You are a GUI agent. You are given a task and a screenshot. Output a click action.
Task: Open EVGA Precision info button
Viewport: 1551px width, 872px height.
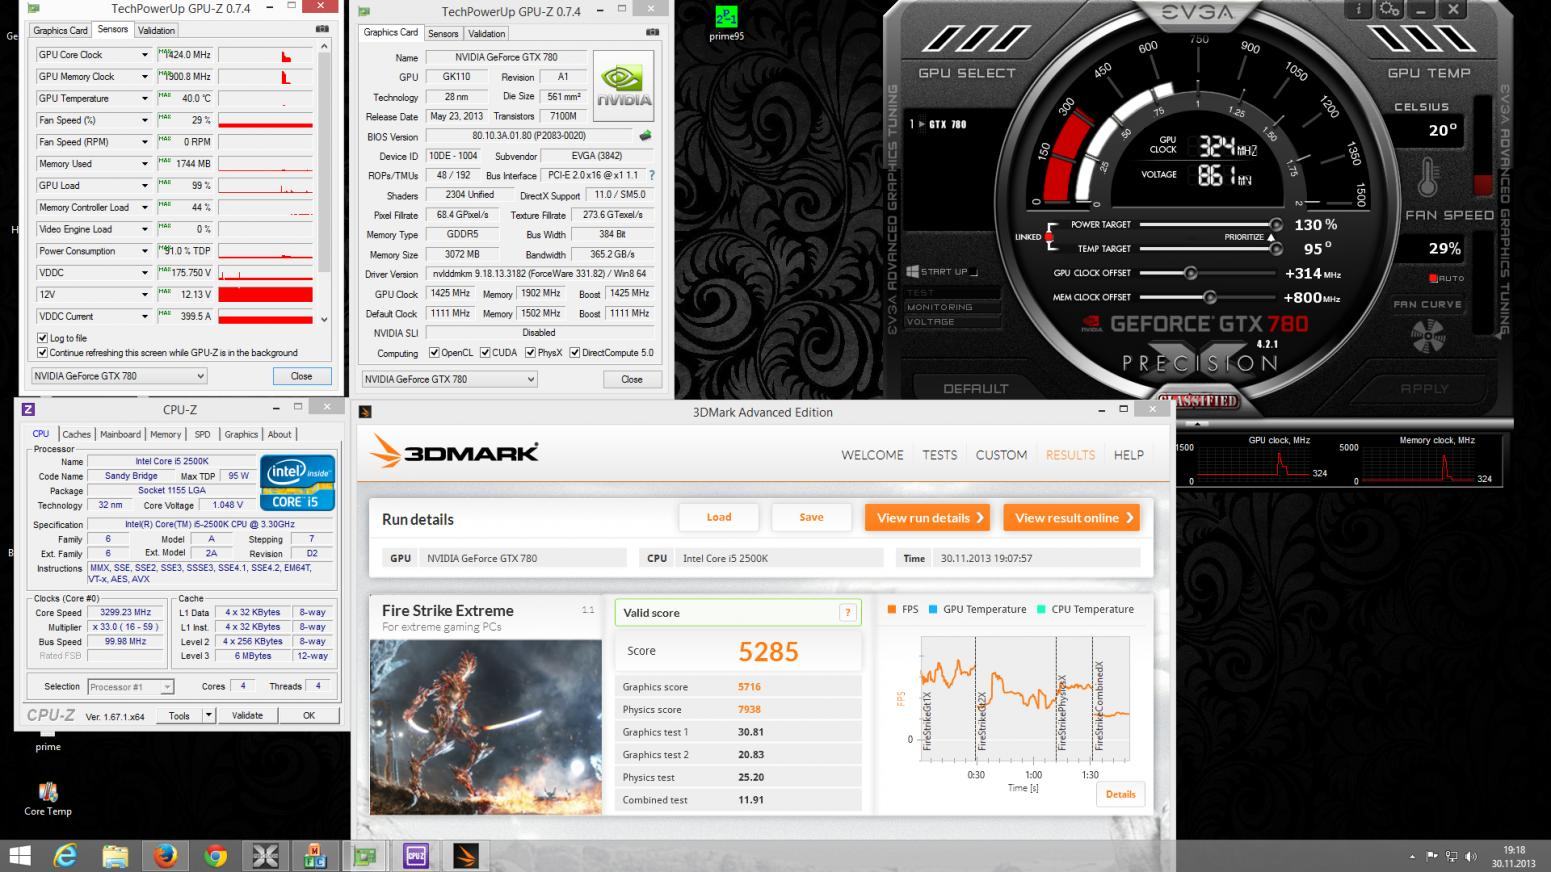pos(1358,9)
